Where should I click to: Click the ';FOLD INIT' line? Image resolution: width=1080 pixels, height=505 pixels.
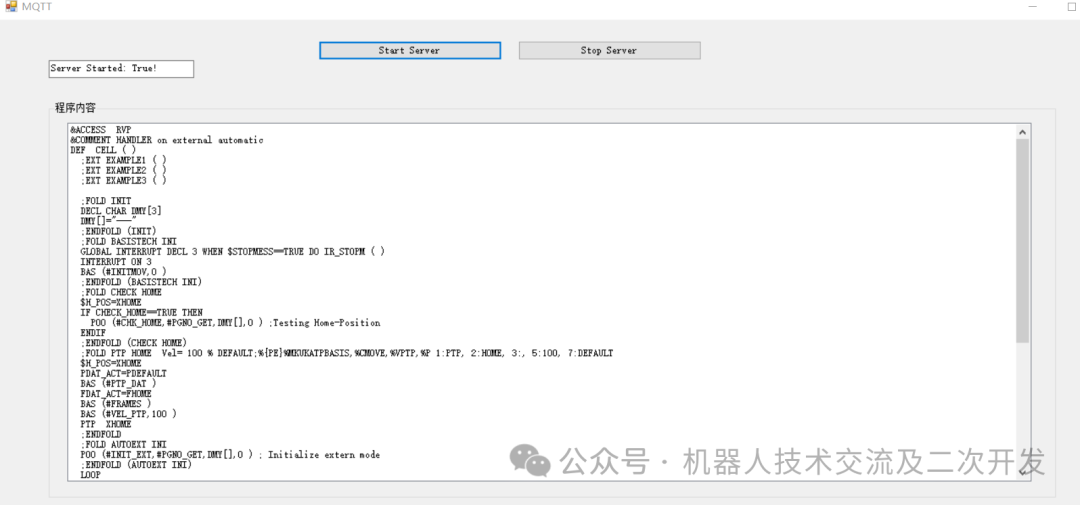tap(106, 201)
